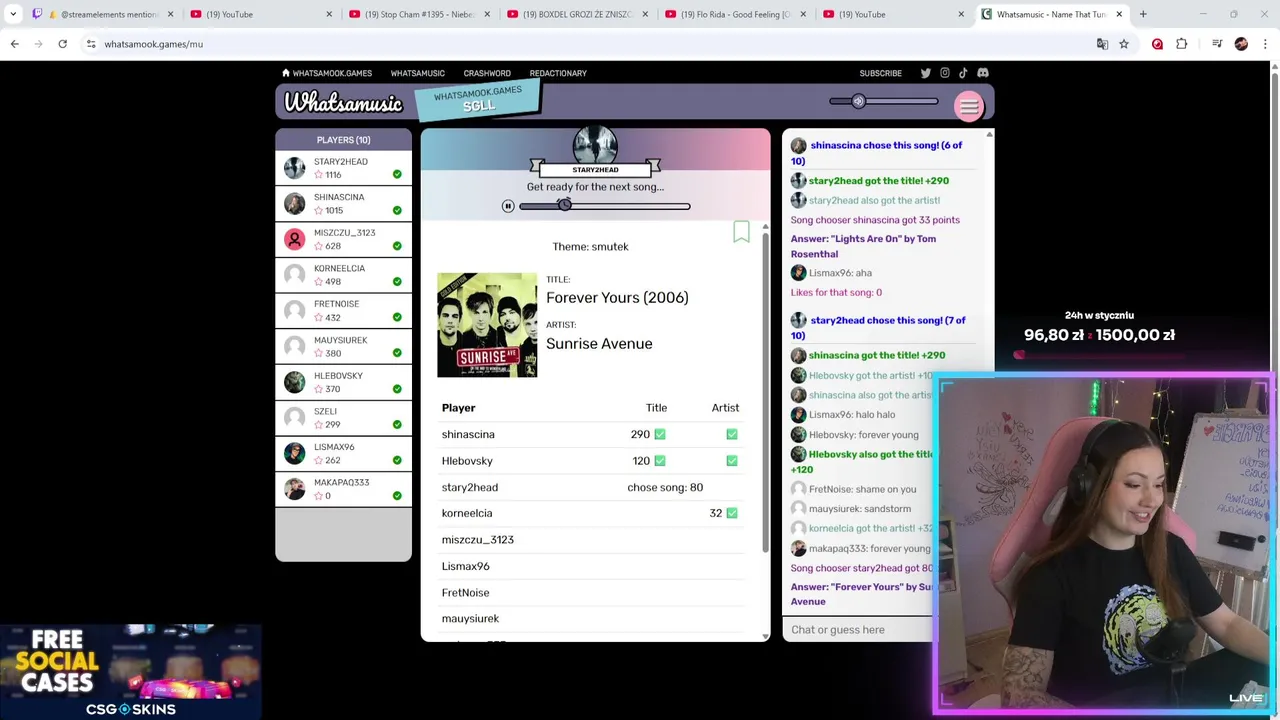Click the bookmark icon above song details
The height and width of the screenshot is (720, 1280).
click(x=741, y=232)
